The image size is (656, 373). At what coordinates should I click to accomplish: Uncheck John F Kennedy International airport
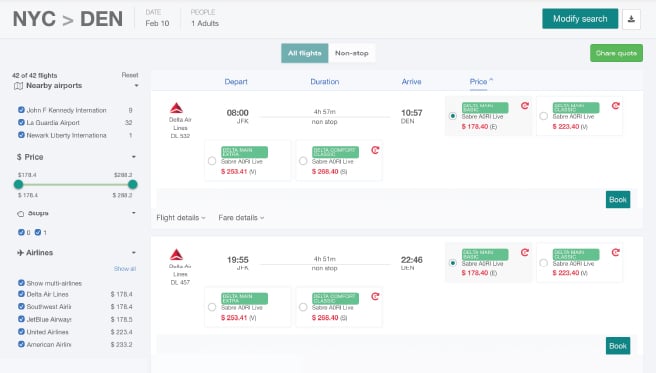tap(21, 110)
